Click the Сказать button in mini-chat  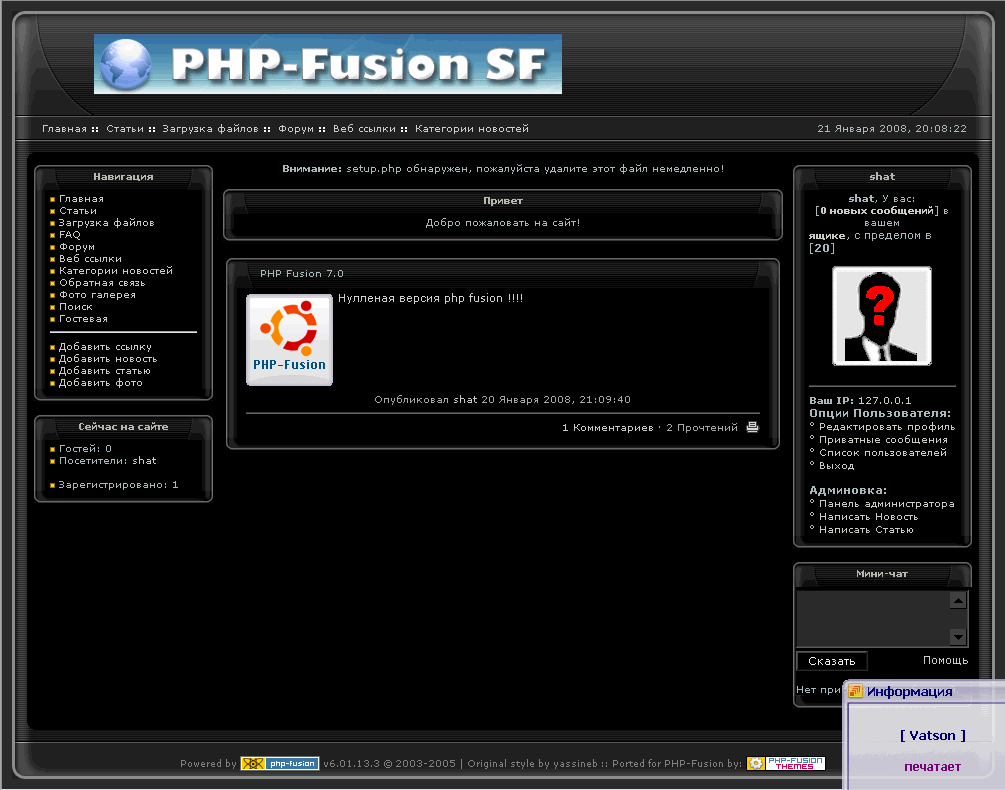831,661
